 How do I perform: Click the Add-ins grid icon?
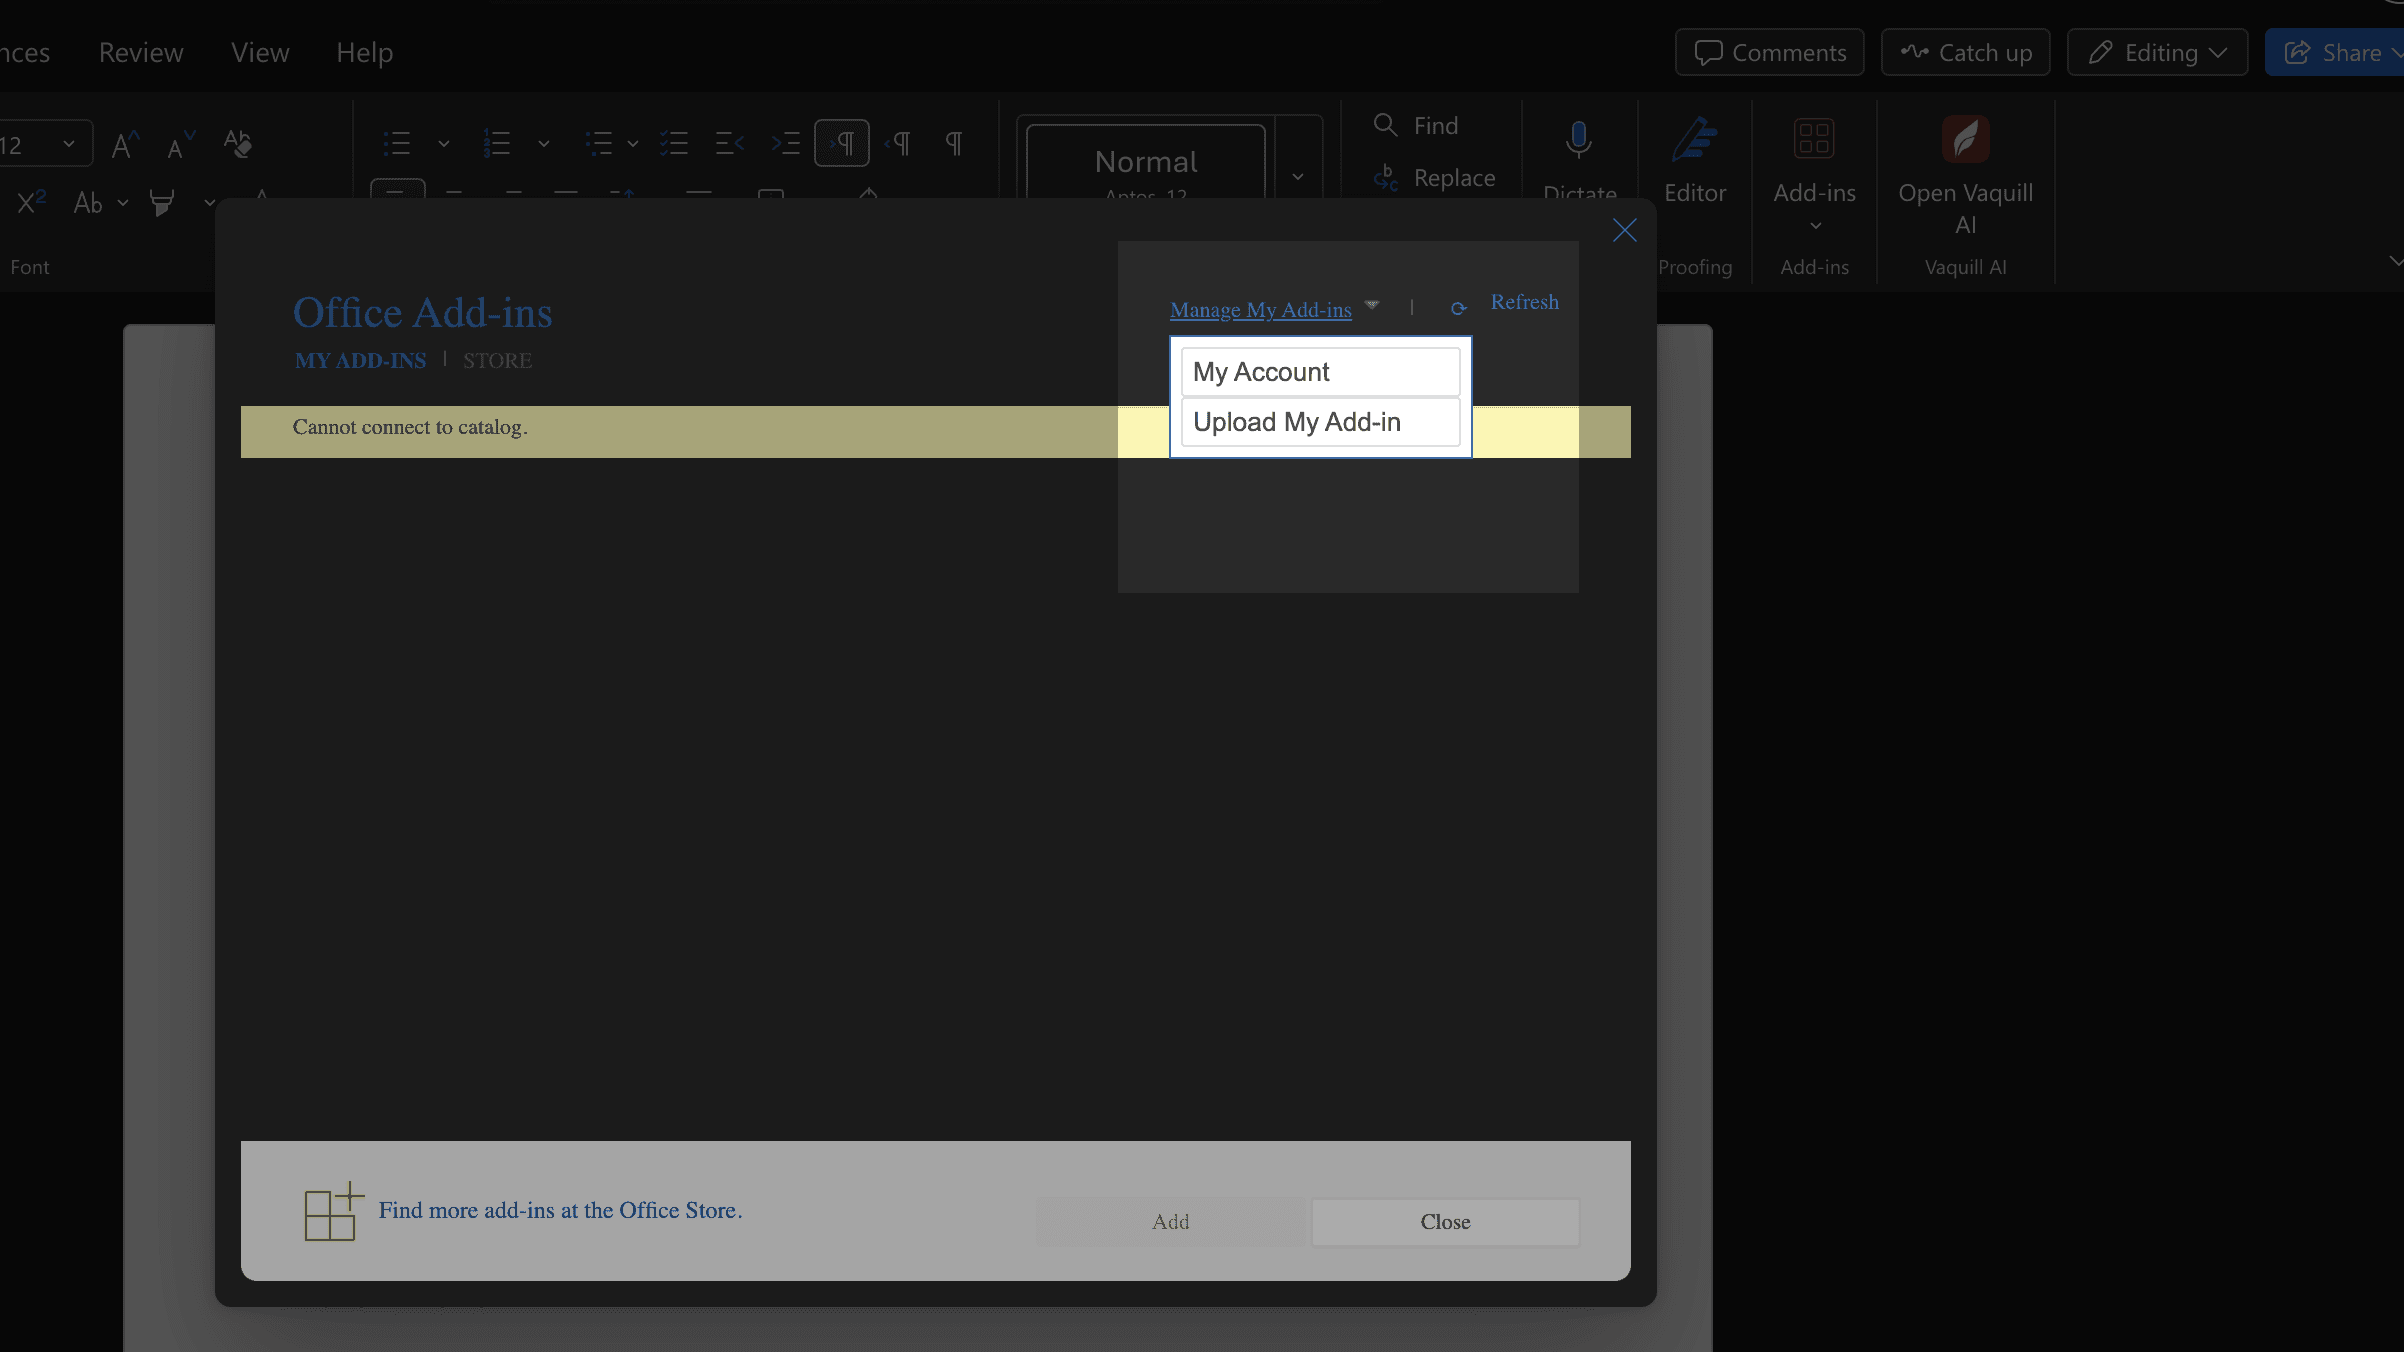pos(1814,139)
